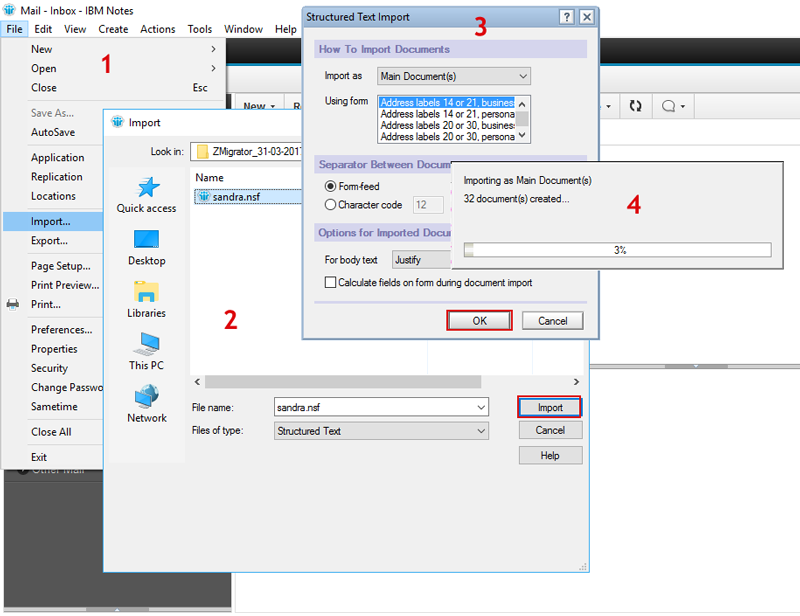Click left arrow of file list scrollbar

[x=197, y=382]
